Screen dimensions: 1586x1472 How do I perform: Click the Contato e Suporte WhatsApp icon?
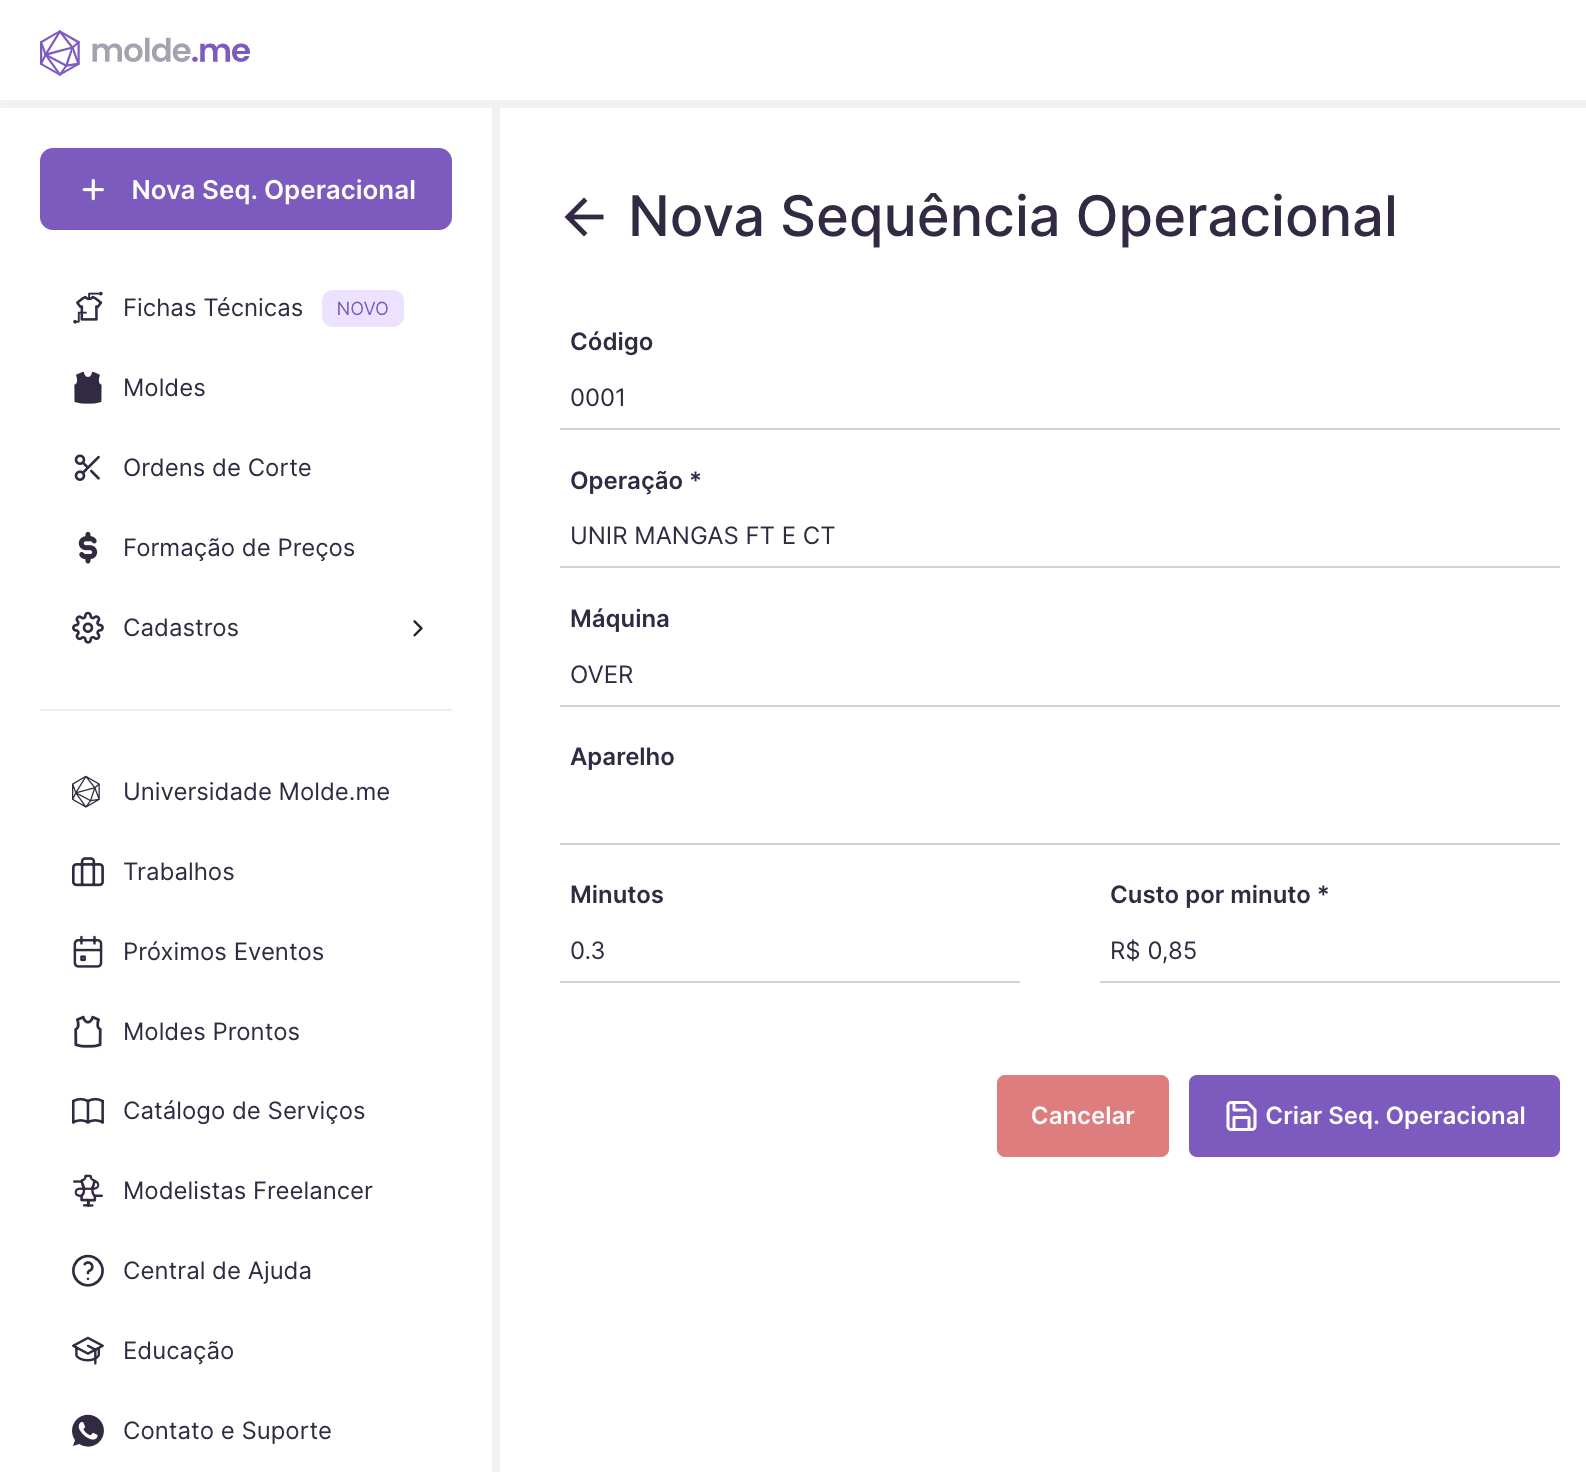point(88,1431)
